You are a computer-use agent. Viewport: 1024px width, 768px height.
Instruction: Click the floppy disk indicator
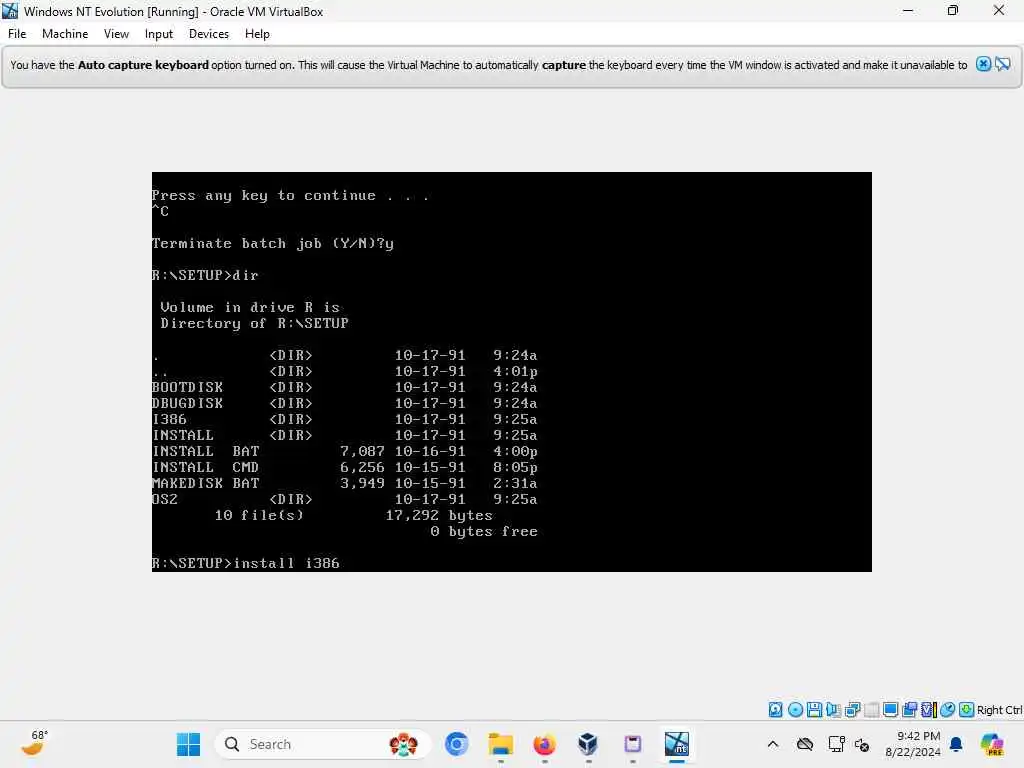tap(814, 709)
